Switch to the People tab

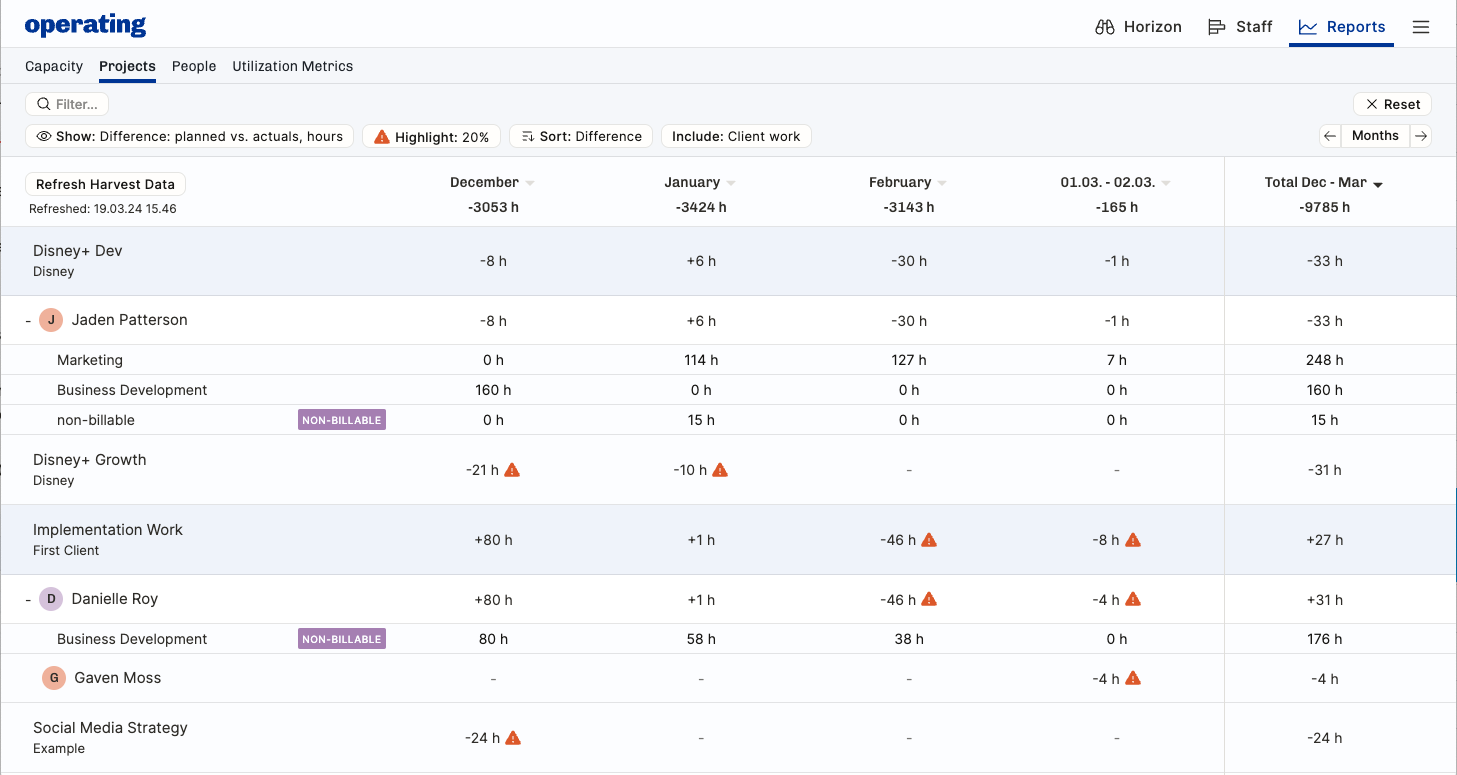(194, 66)
